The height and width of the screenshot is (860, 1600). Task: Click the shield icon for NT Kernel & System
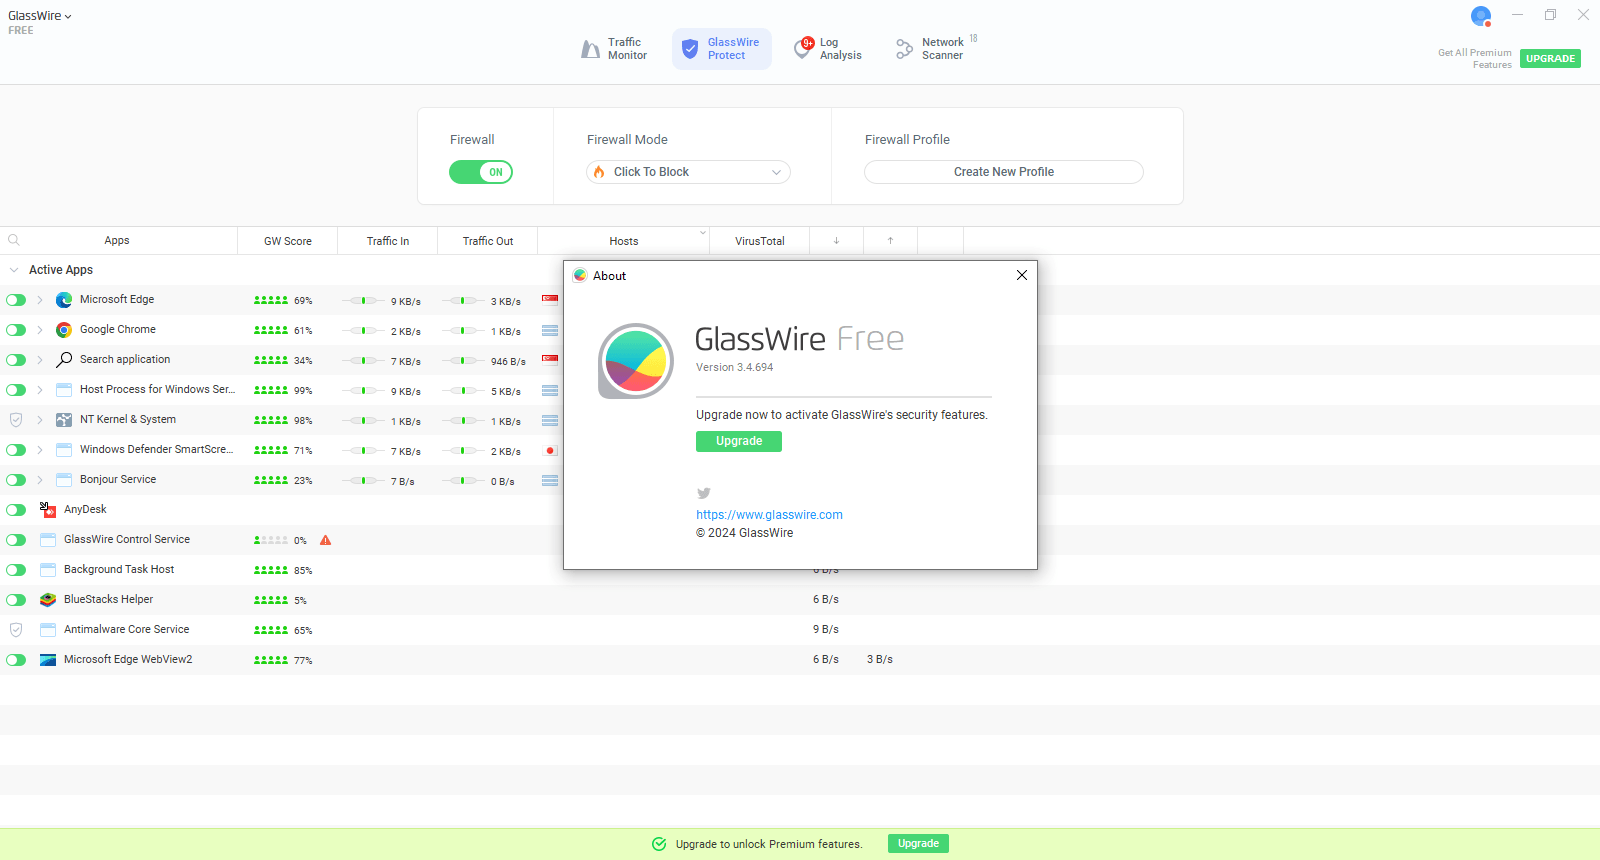[x=16, y=420]
